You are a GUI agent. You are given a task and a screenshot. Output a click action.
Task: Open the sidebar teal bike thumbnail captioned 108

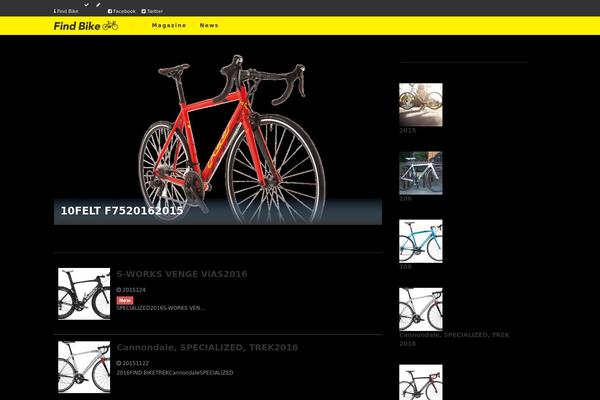(421, 241)
